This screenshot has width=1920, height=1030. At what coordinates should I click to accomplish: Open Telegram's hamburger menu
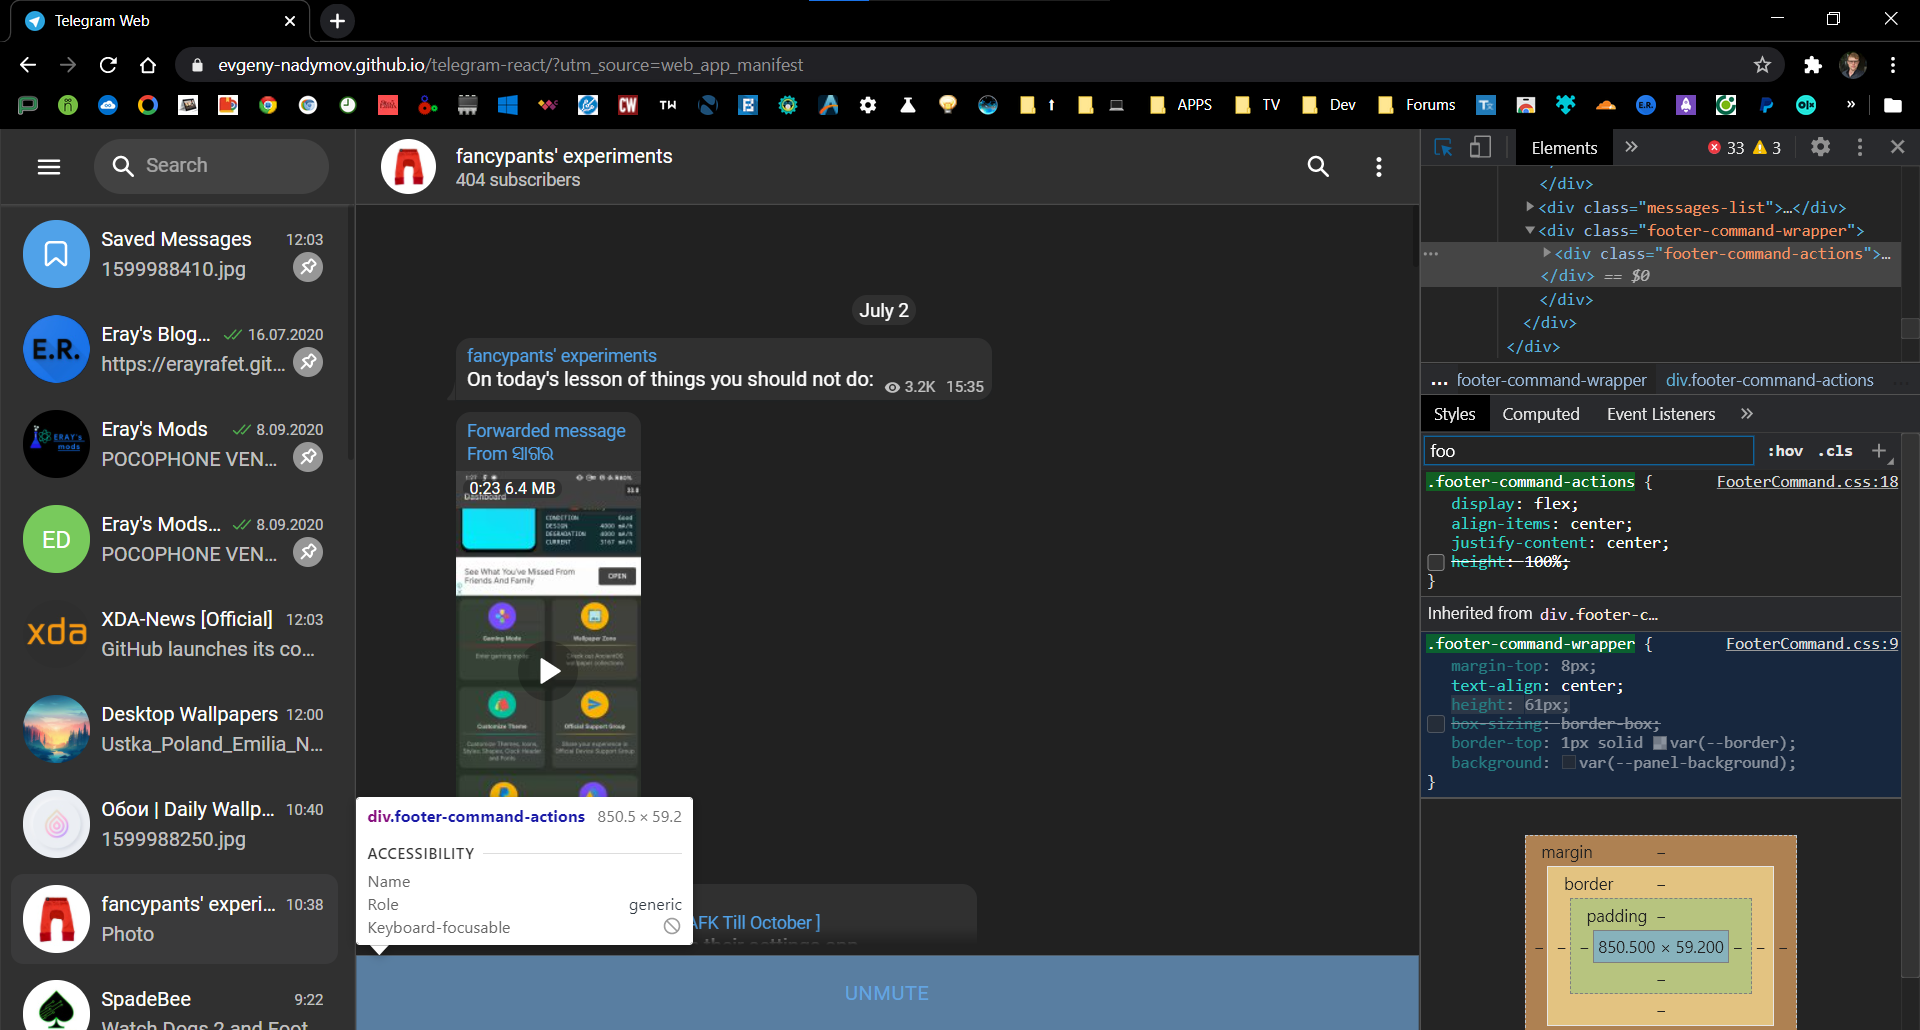pos(48,166)
